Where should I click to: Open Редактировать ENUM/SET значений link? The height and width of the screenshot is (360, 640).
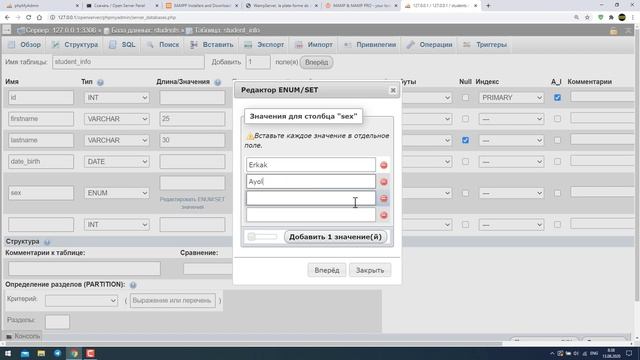point(192,203)
